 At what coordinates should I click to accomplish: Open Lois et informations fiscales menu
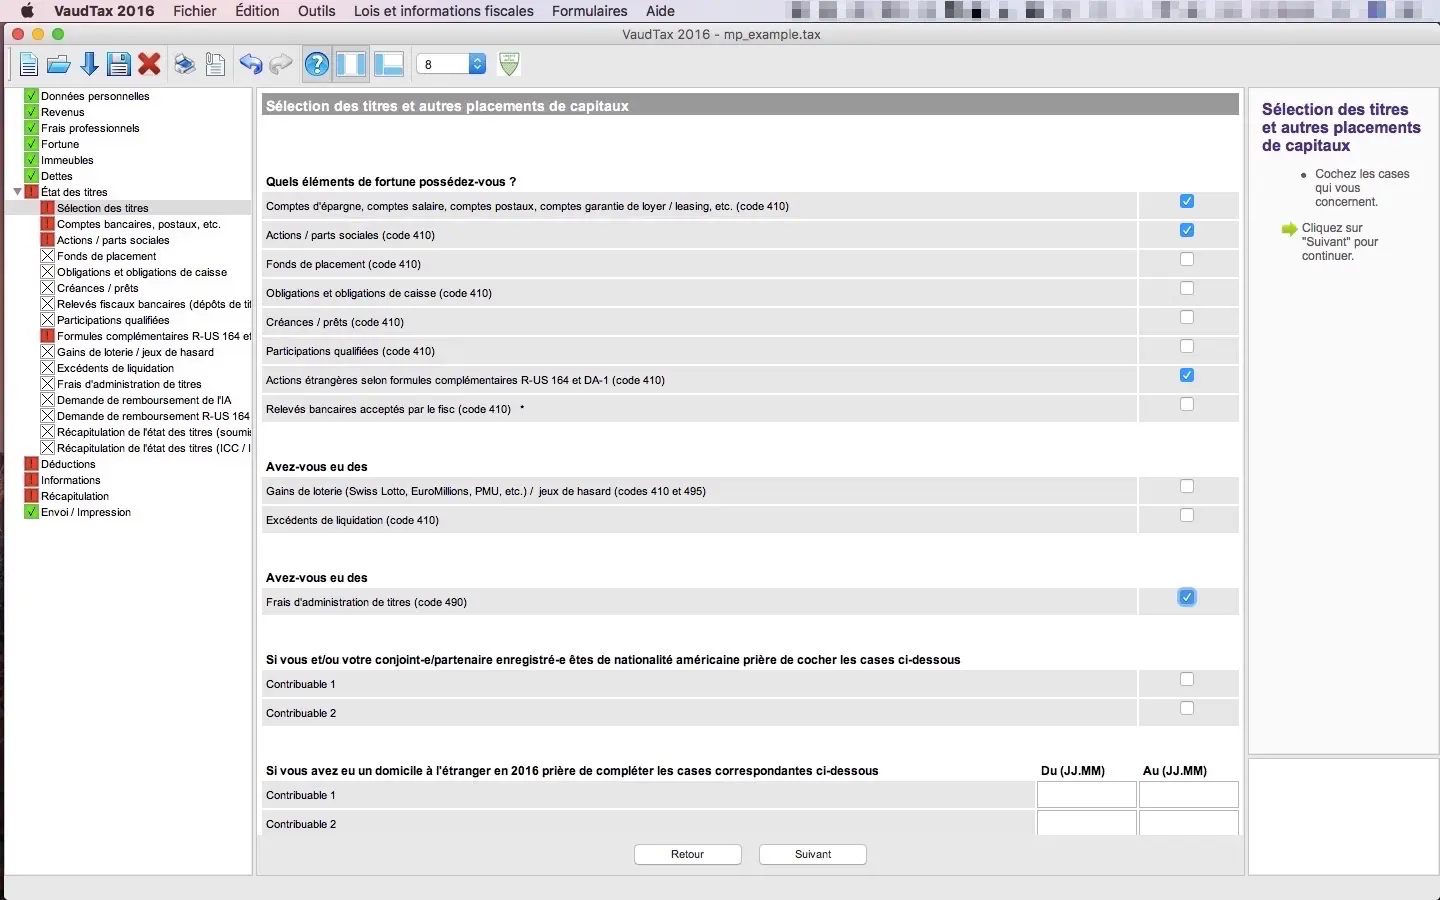pyautogui.click(x=444, y=11)
